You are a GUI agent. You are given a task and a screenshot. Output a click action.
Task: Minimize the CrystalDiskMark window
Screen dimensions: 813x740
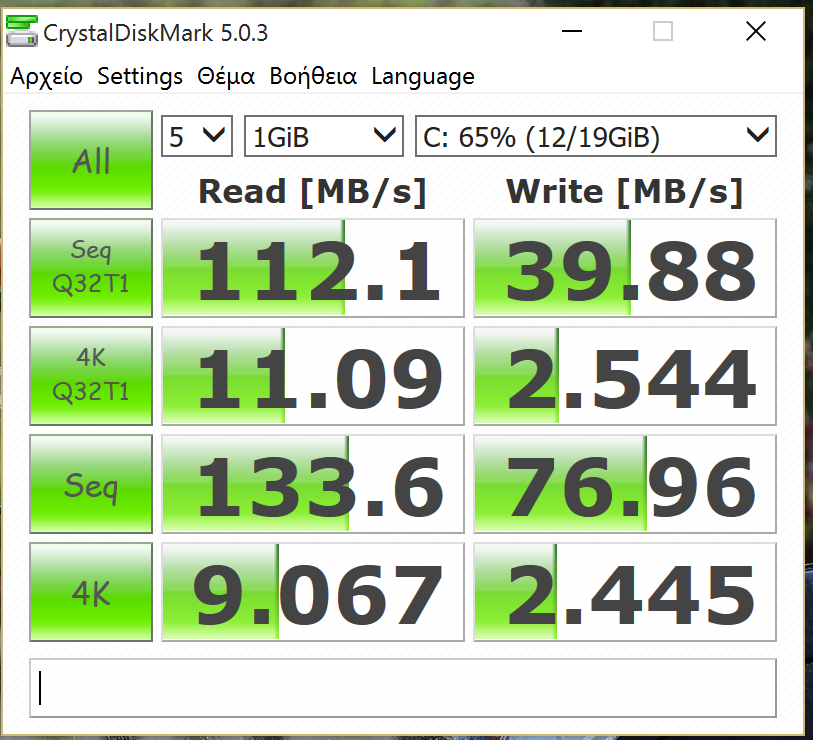572,31
